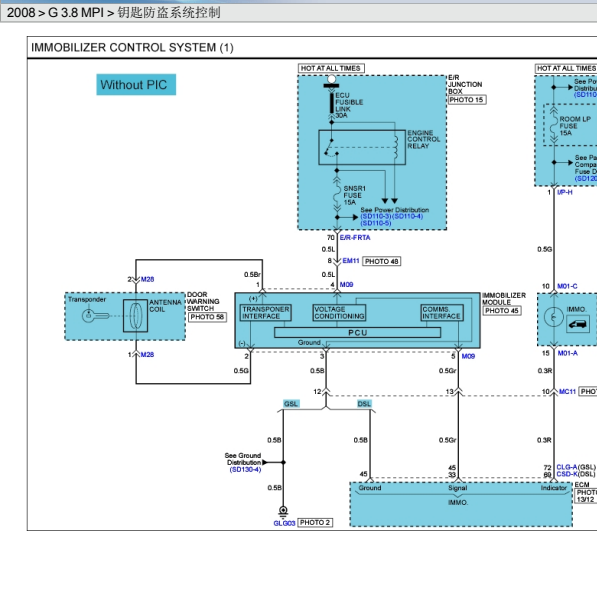Click the engine control relay symbol

pyautogui.click(x=362, y=147)
